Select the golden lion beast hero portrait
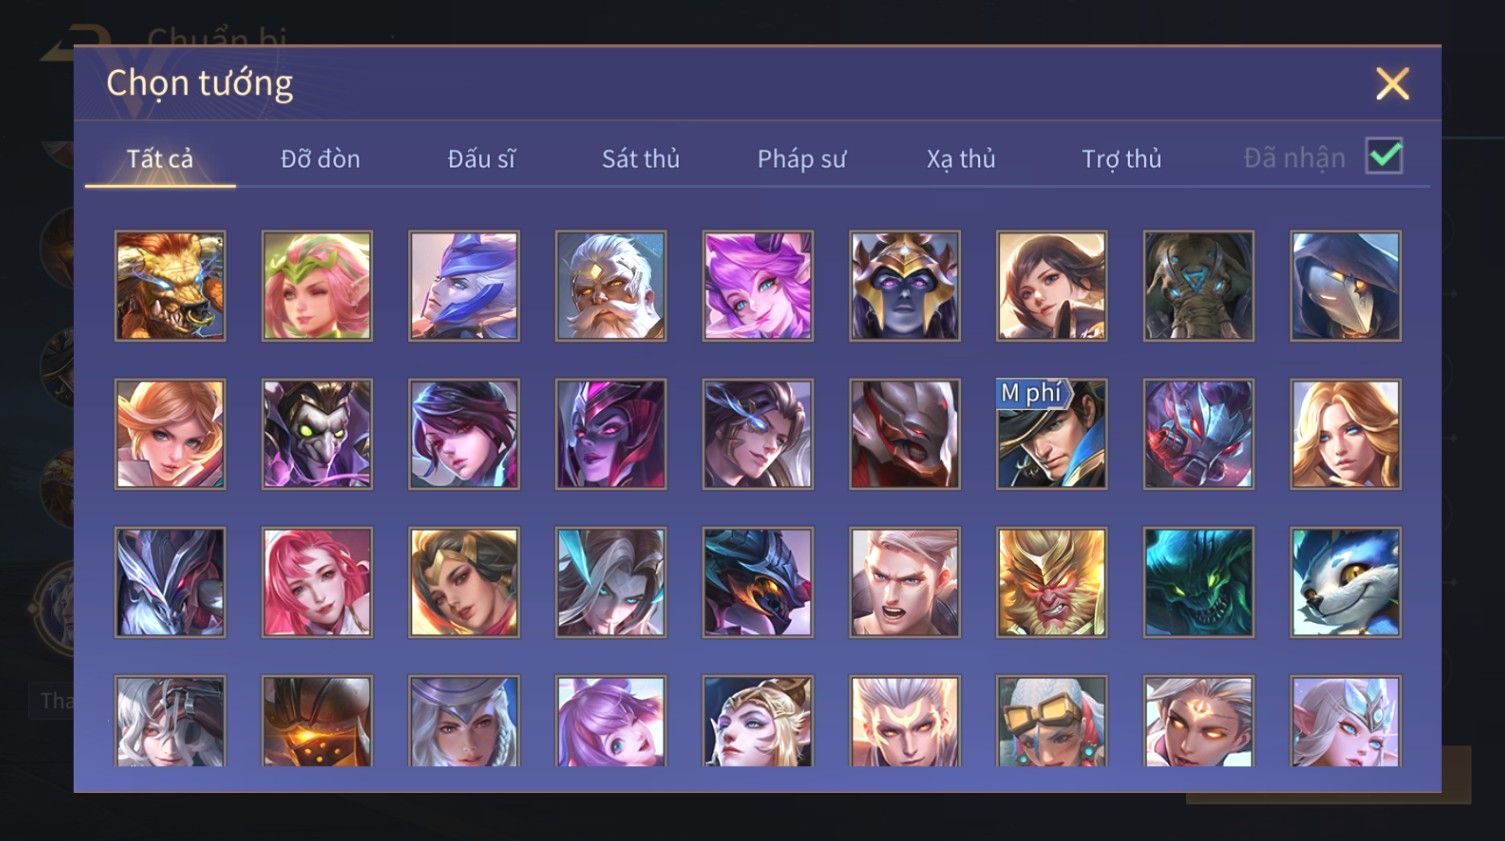The height and width of the screenshot is (841, 1505). click(170, 286)
